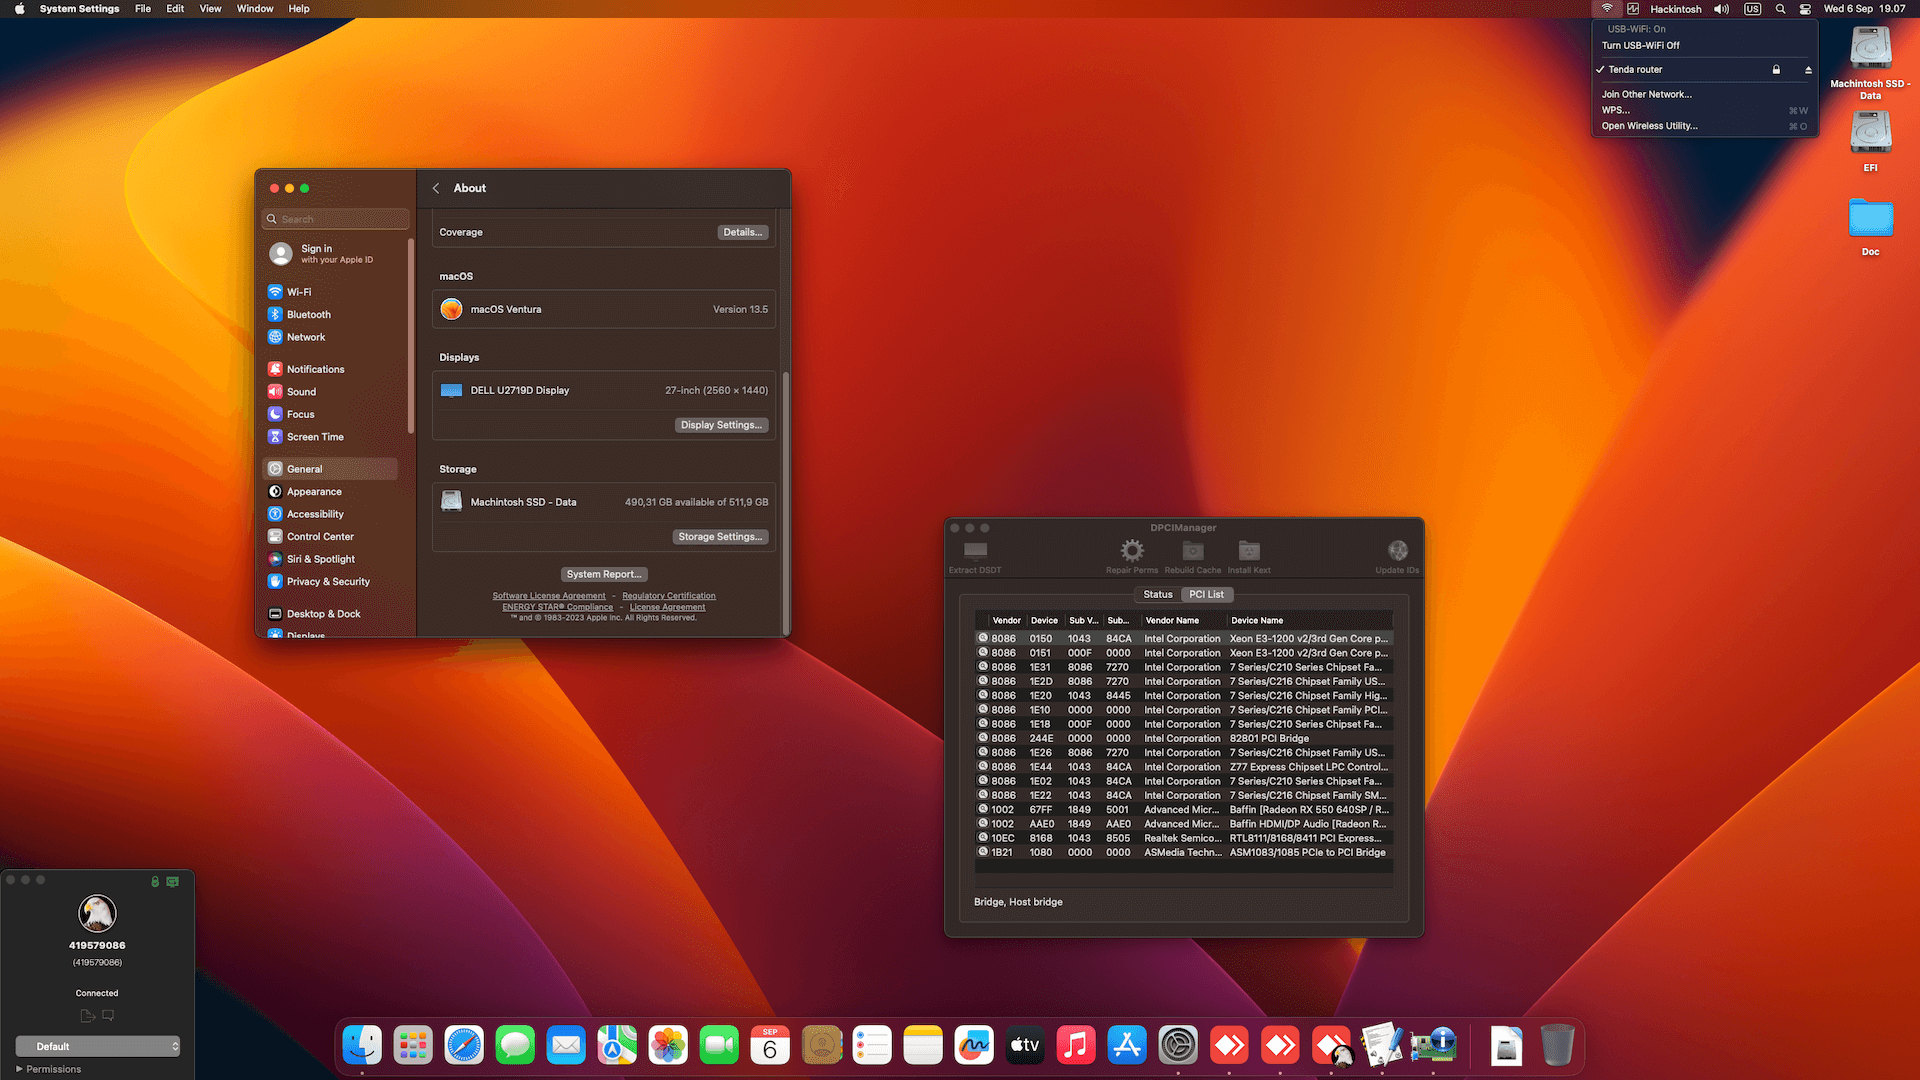Select the Tenda router network

point(1636,69)
